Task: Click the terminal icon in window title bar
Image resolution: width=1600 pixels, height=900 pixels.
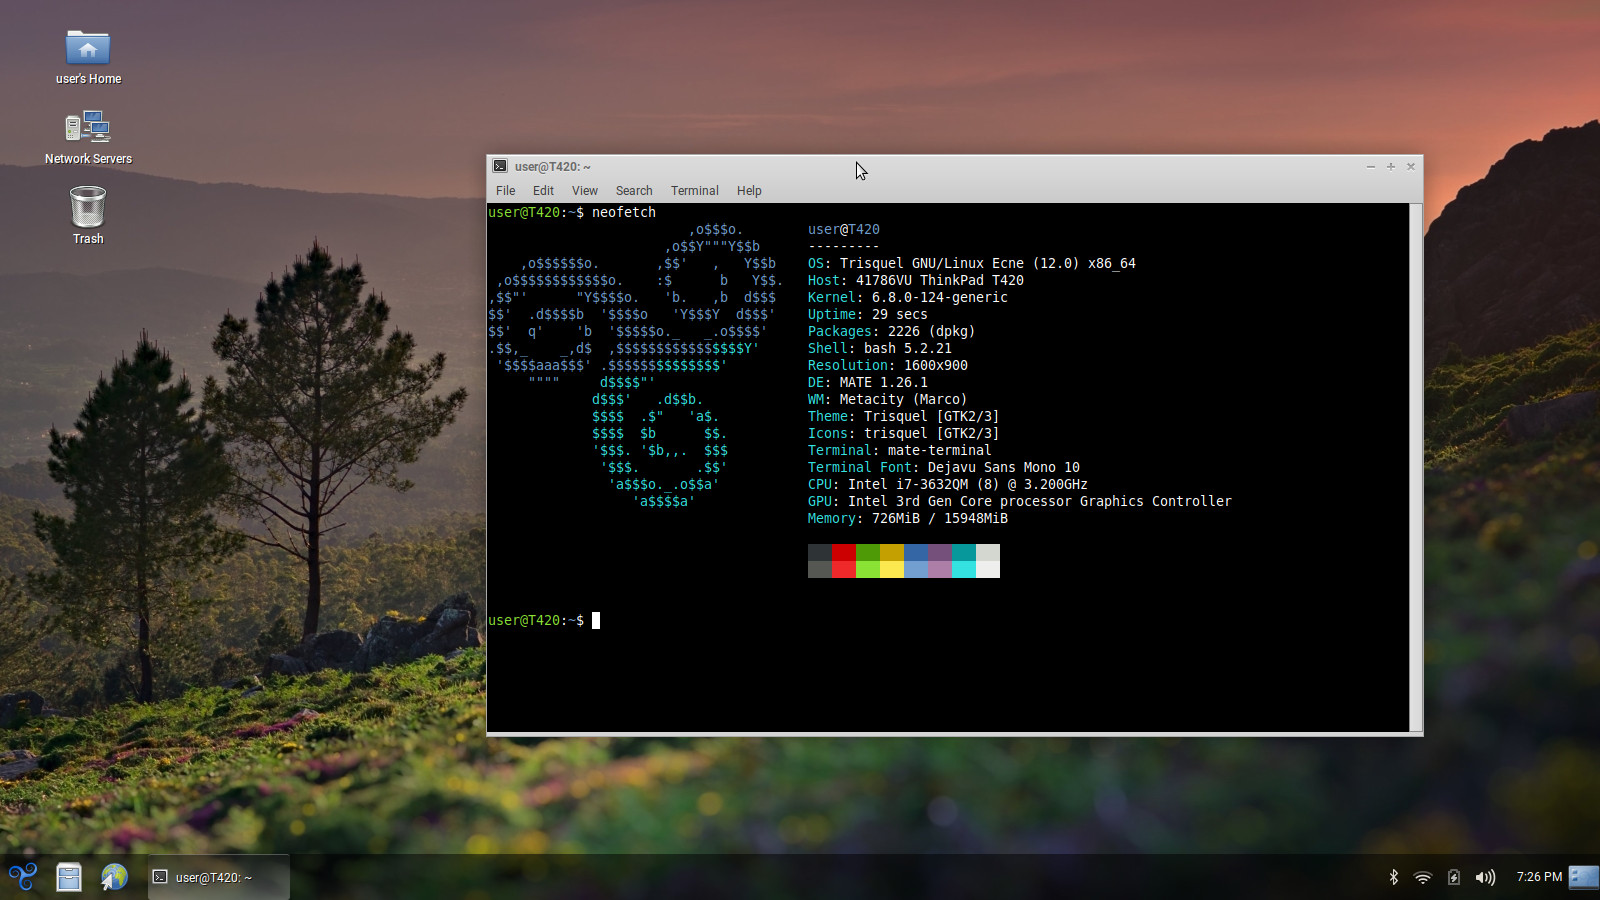Action: click(x=500, y=166)
